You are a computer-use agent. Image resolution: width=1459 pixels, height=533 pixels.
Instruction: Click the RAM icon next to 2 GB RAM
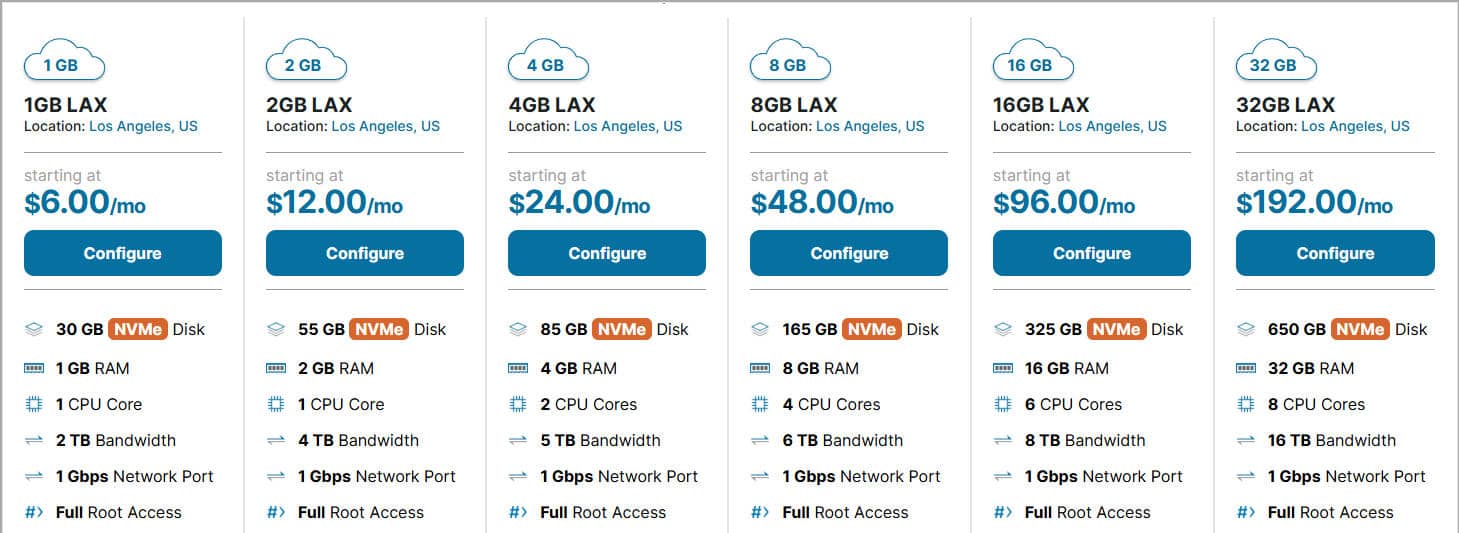276,368
